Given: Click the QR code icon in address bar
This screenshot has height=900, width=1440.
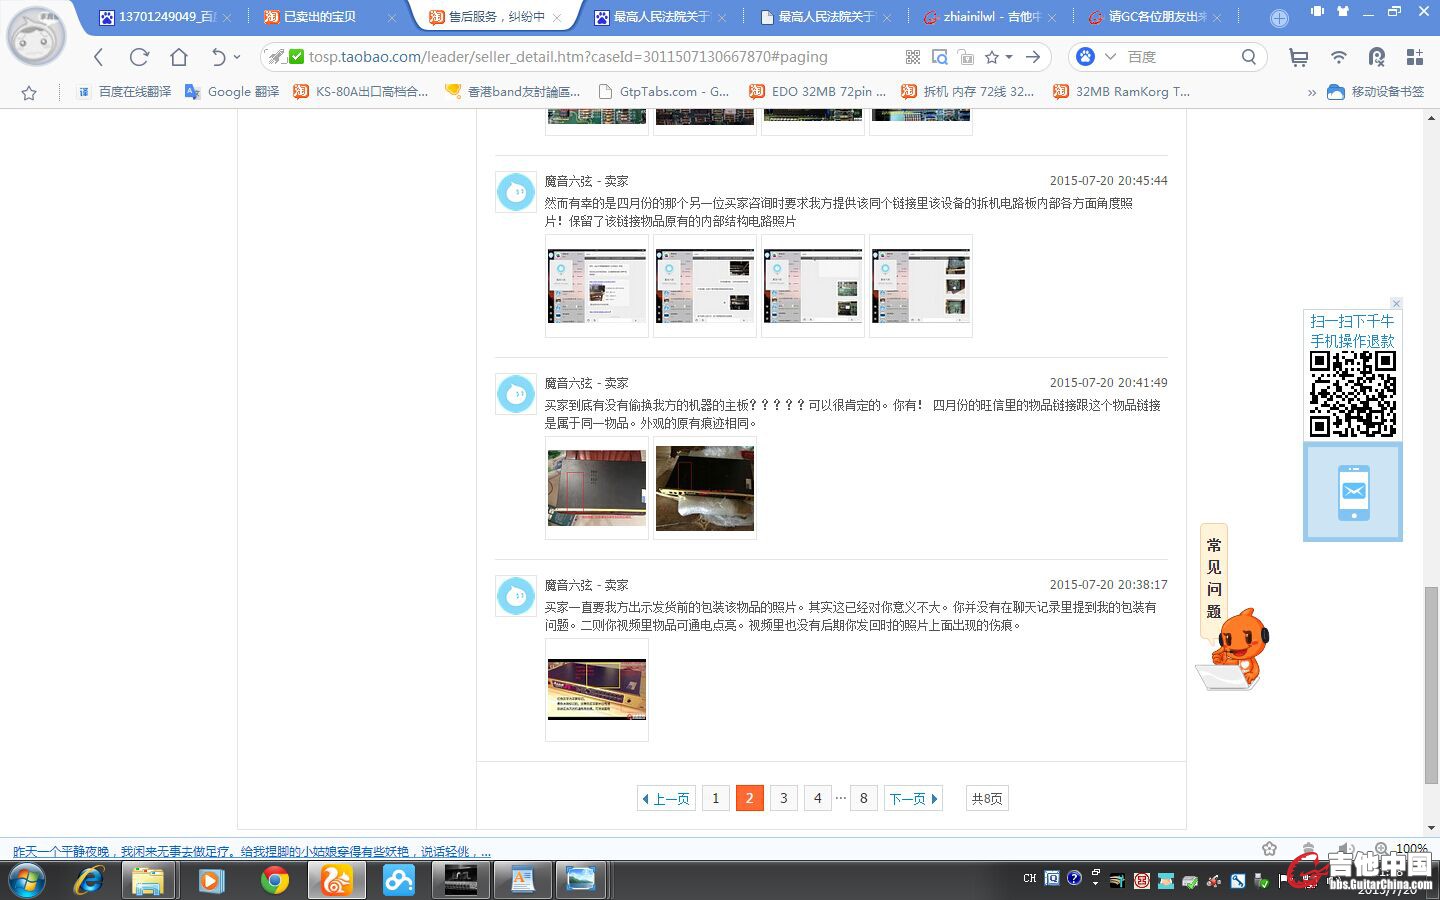Looking at the screenshot, I should 912,57.
